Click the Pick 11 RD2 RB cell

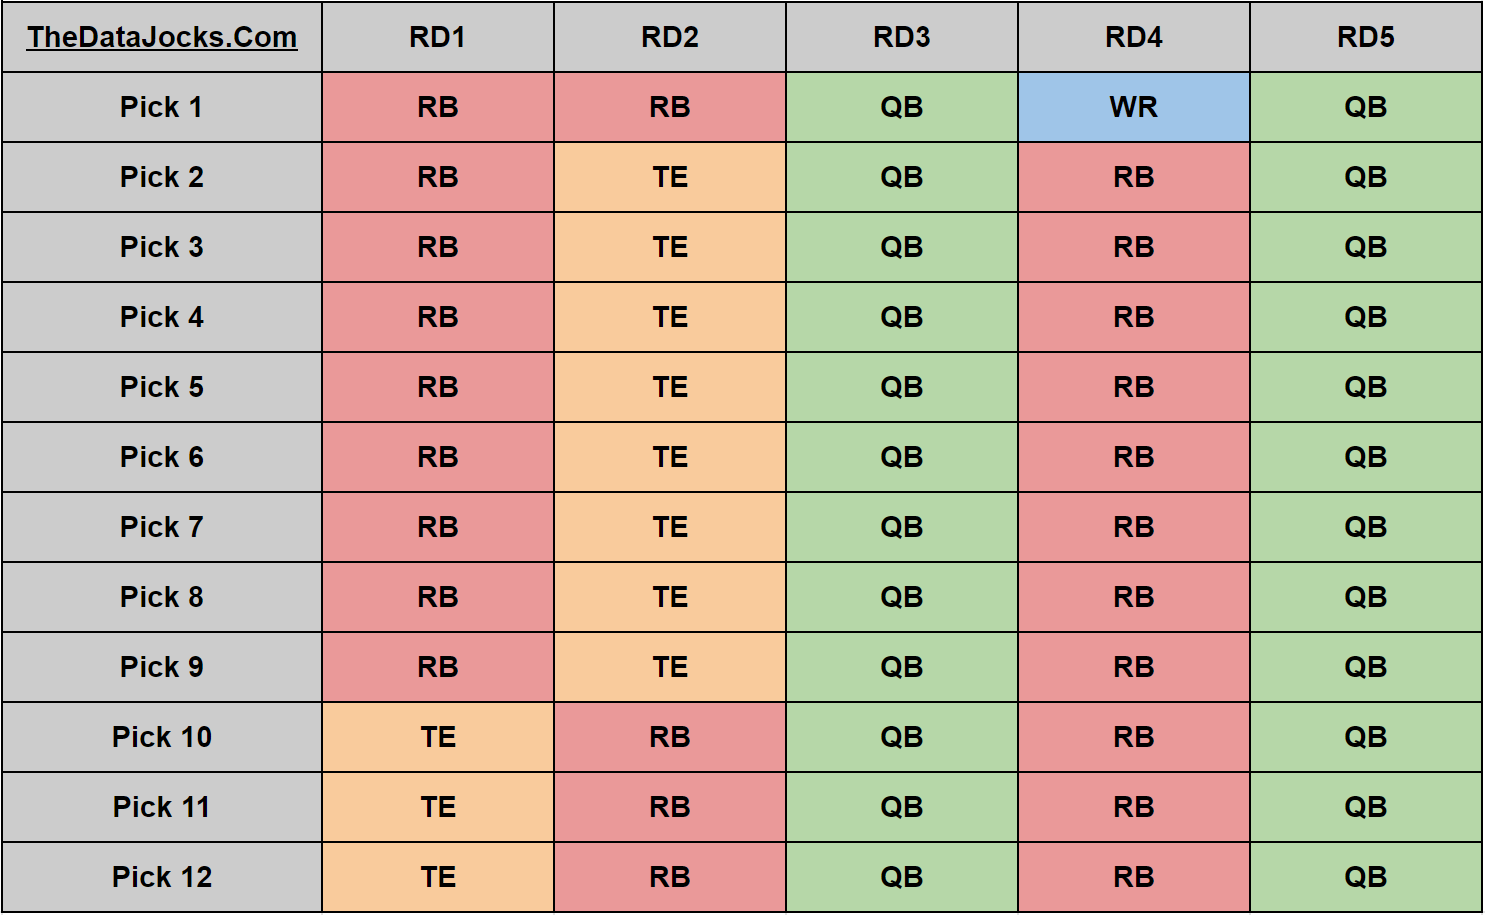click(x=670, y=807)
